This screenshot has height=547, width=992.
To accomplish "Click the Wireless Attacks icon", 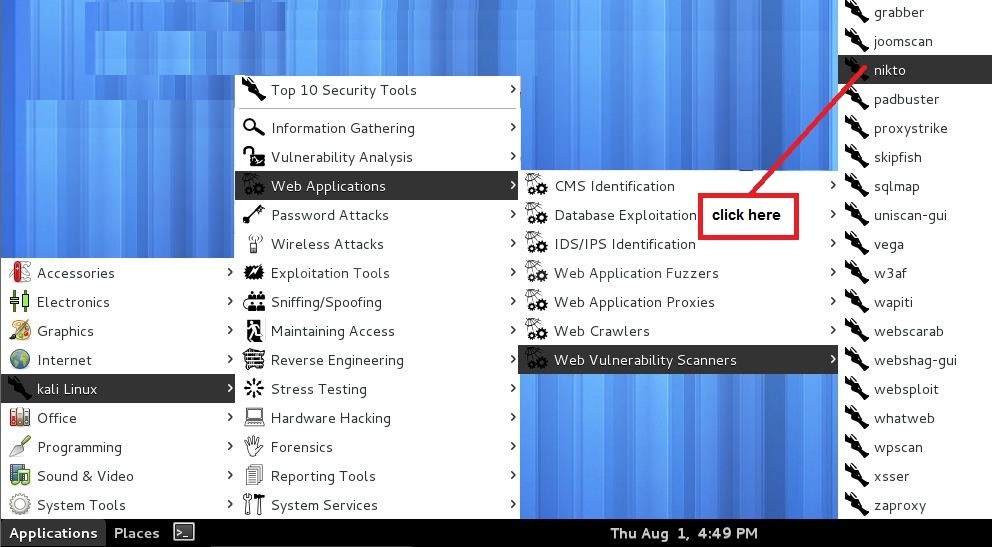I will click(254, 243).
